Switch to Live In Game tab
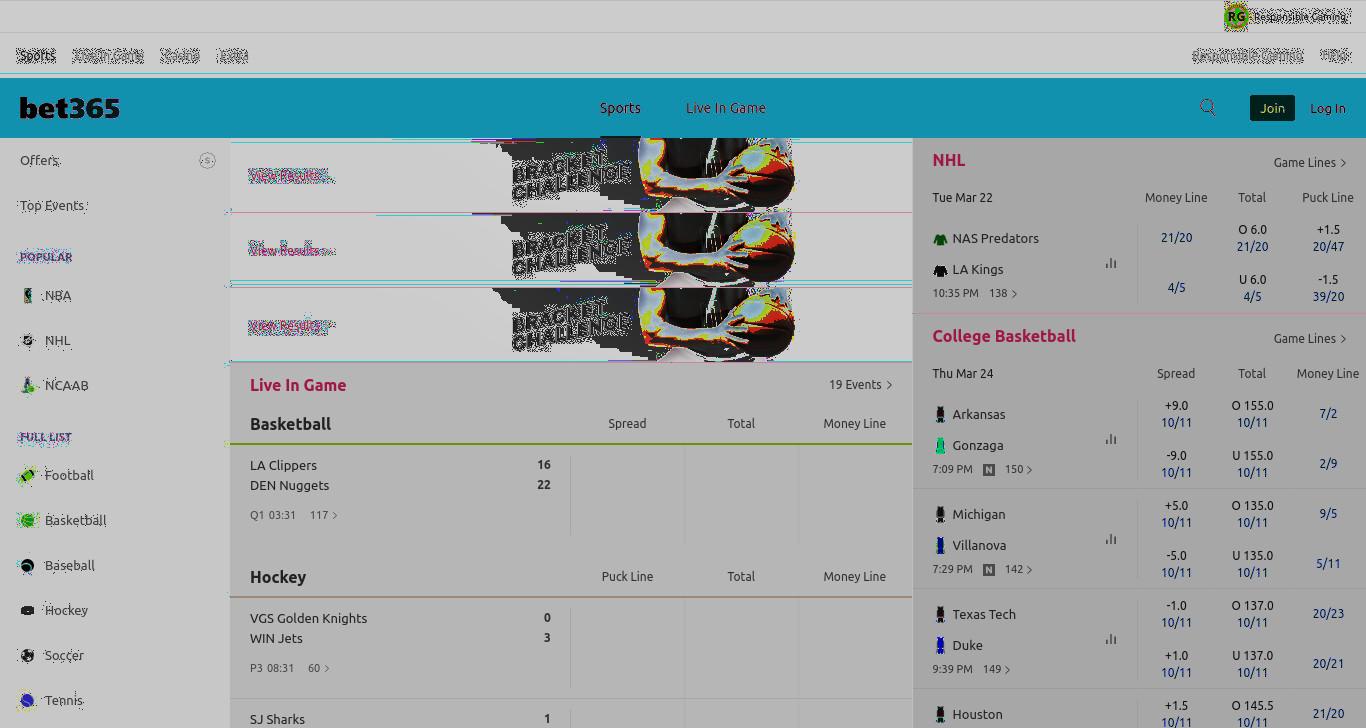Image resolution: width=1366 pixels, height=728 pixels. click(726, 108)
